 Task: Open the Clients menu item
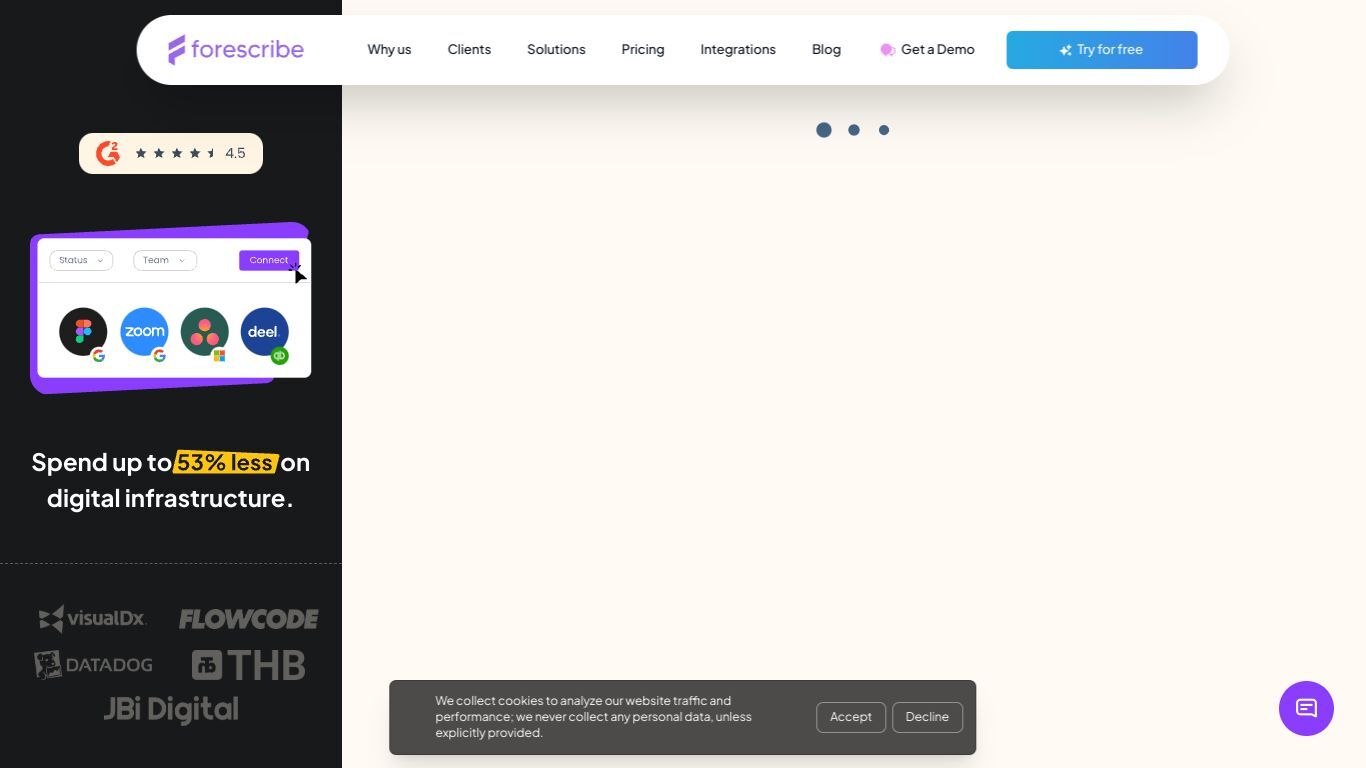pyautogui.click(x=469, y=49)
